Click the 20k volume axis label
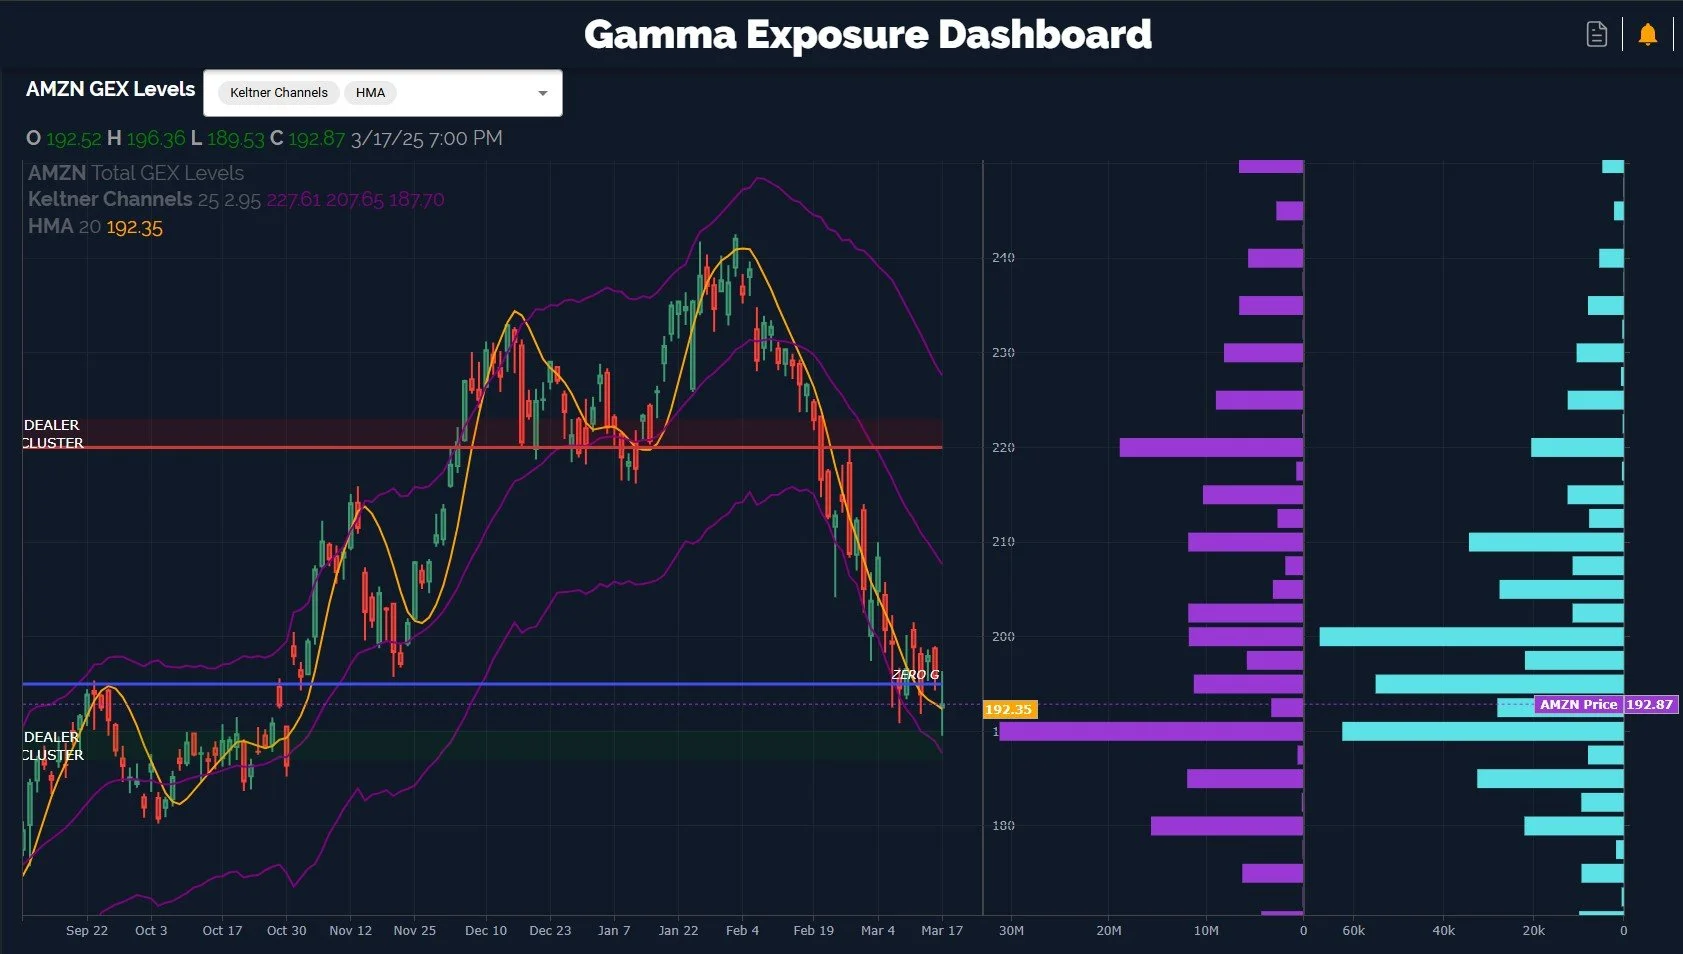 tap(1533, 931)
